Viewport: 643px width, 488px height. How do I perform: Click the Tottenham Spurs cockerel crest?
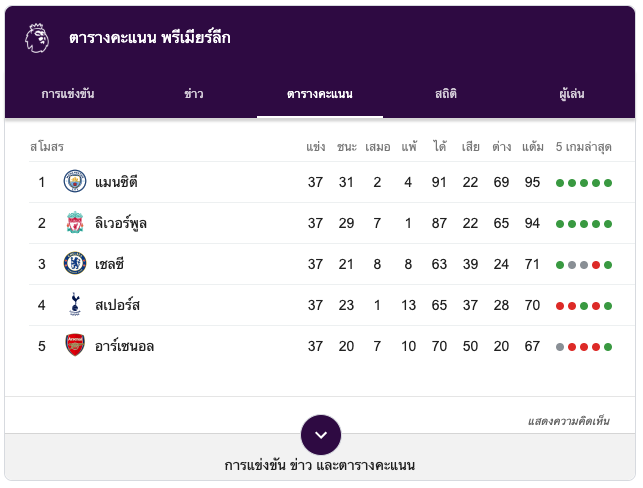click(x=75, y=304)
